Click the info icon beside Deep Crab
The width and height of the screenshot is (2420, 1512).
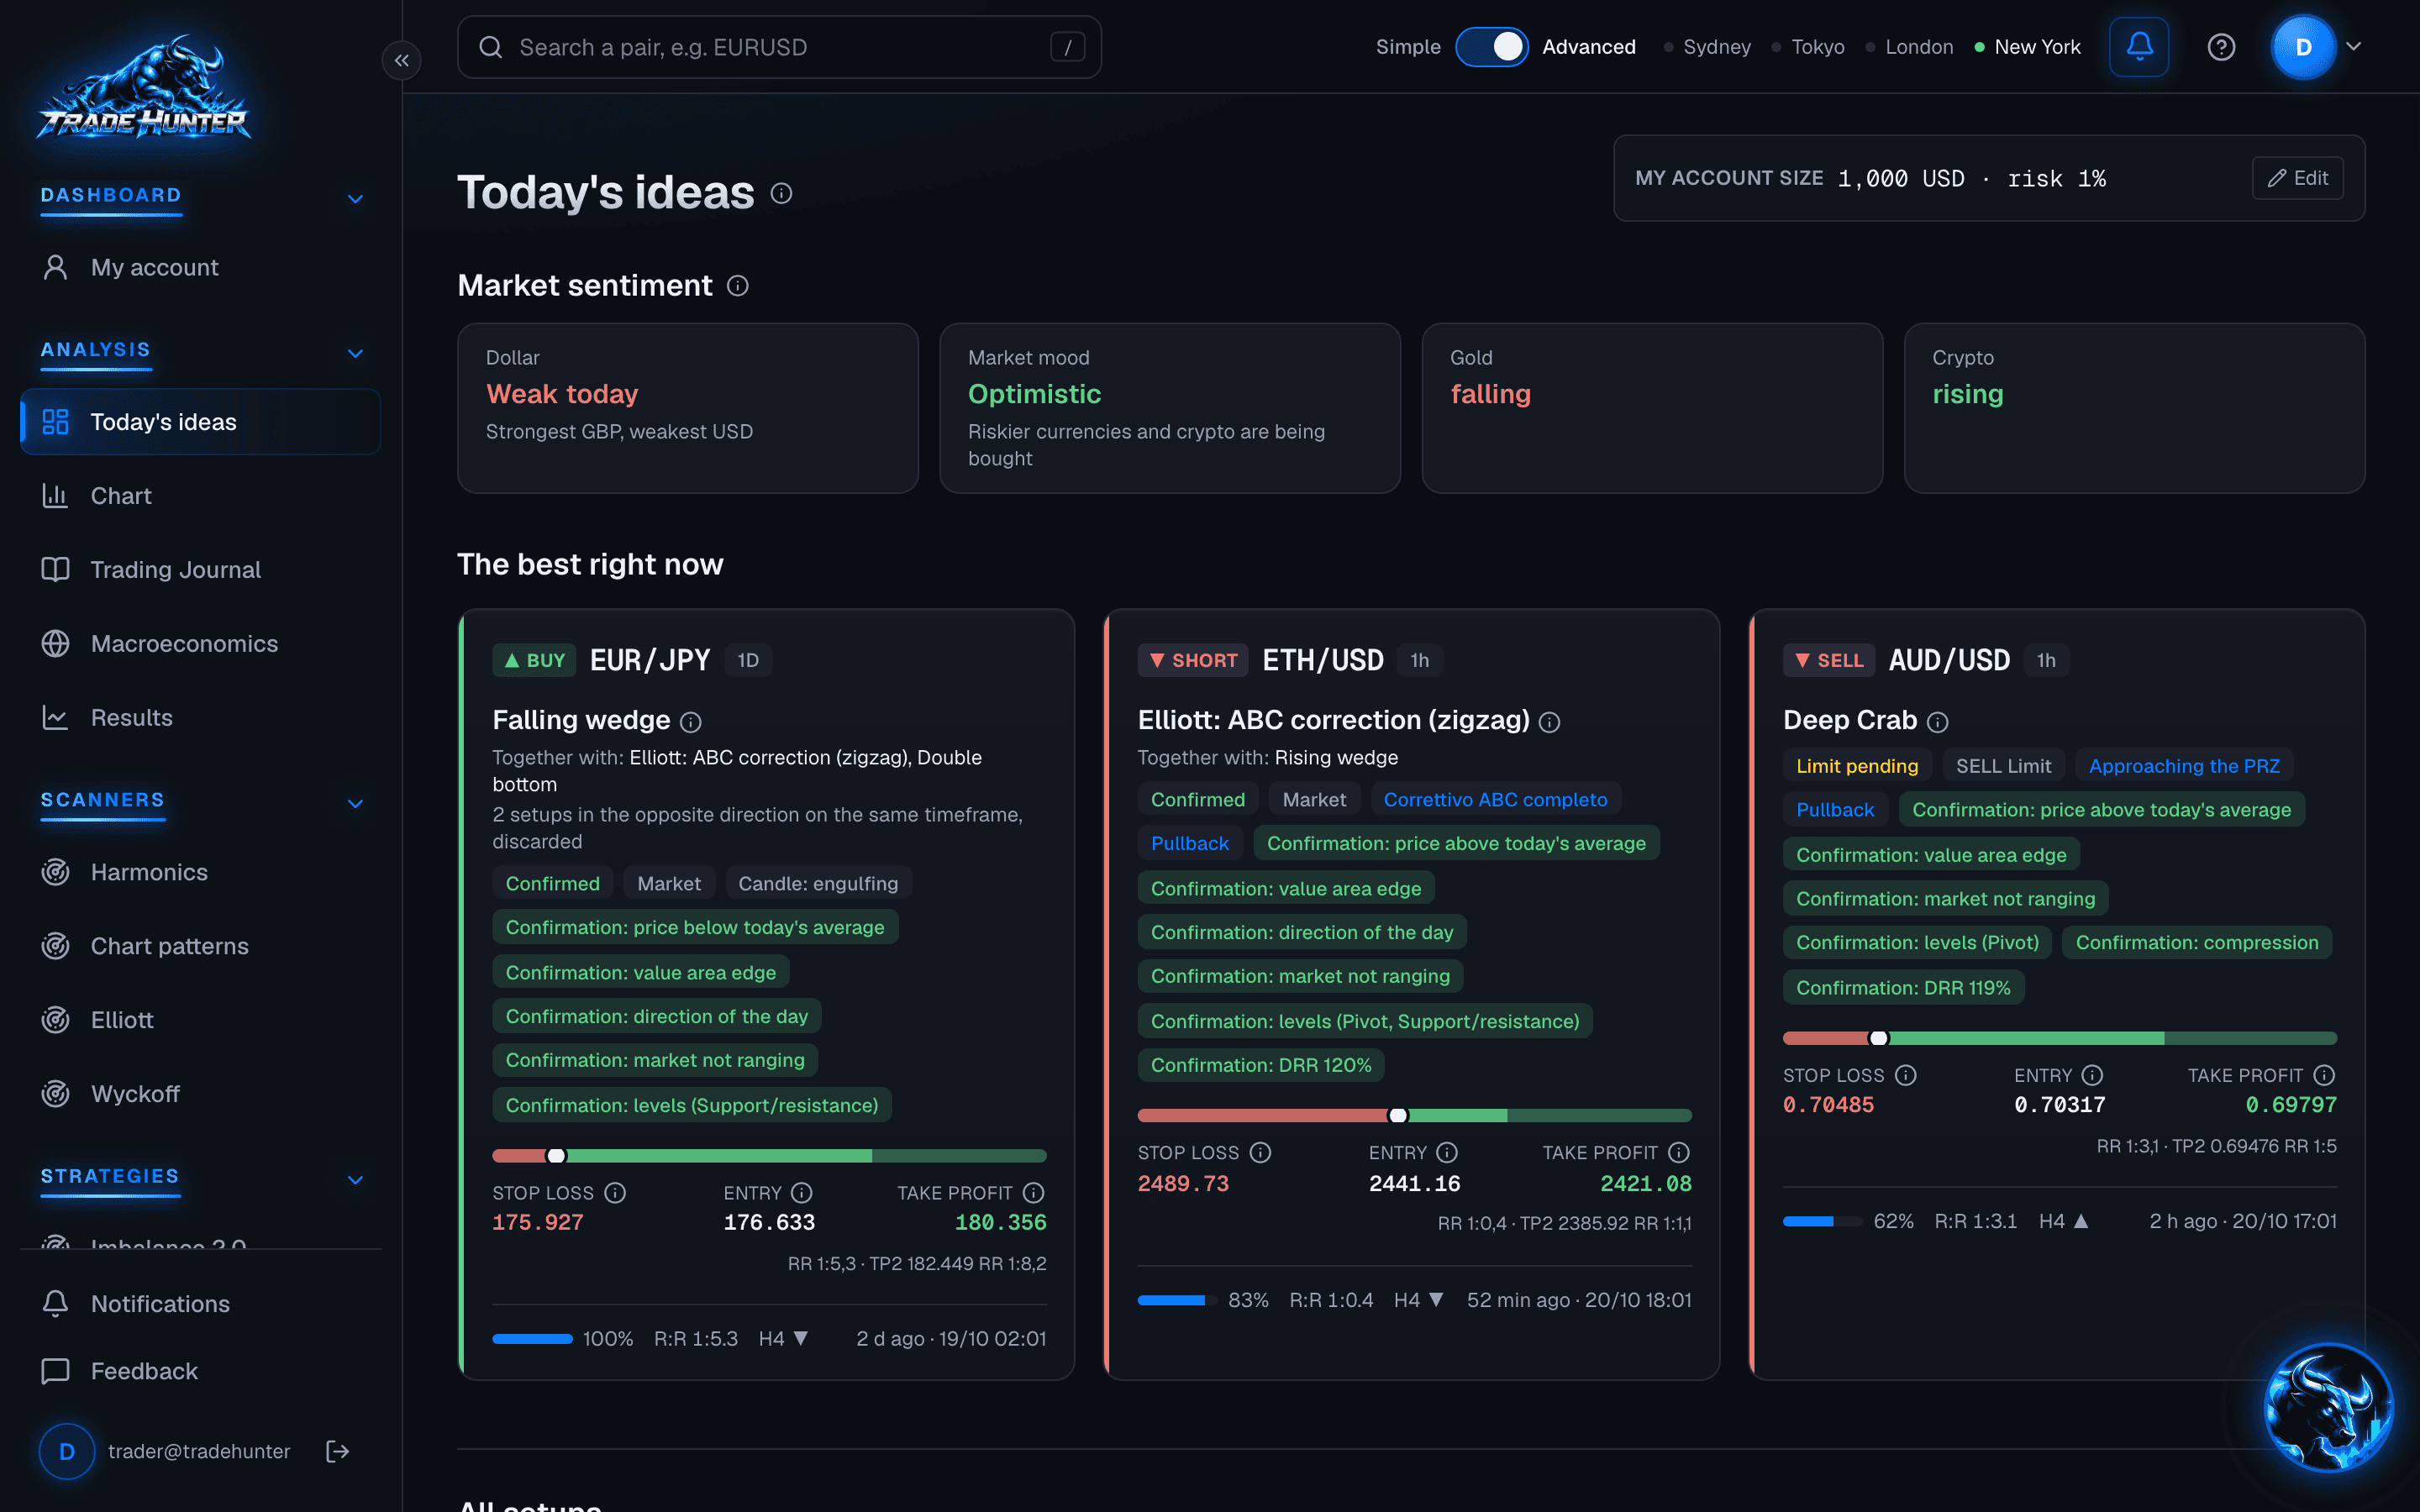[x=1938, y=722]
